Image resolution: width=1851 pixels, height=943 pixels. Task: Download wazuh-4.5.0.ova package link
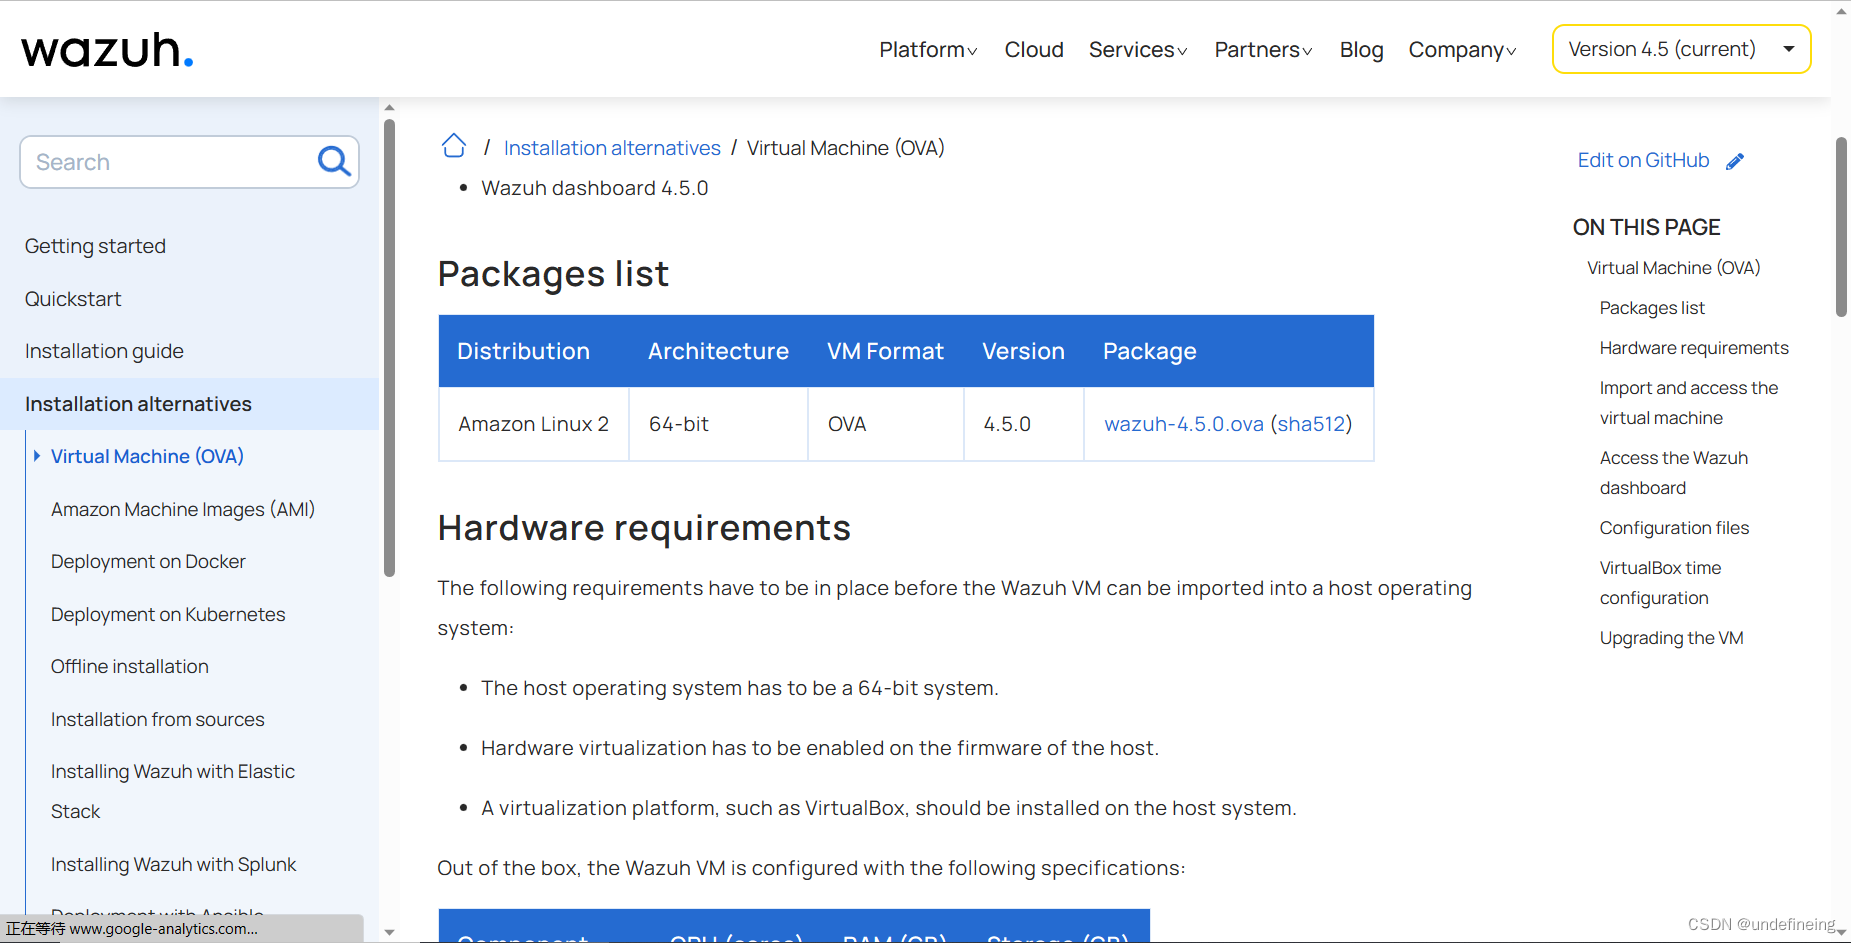[1184, 424]
